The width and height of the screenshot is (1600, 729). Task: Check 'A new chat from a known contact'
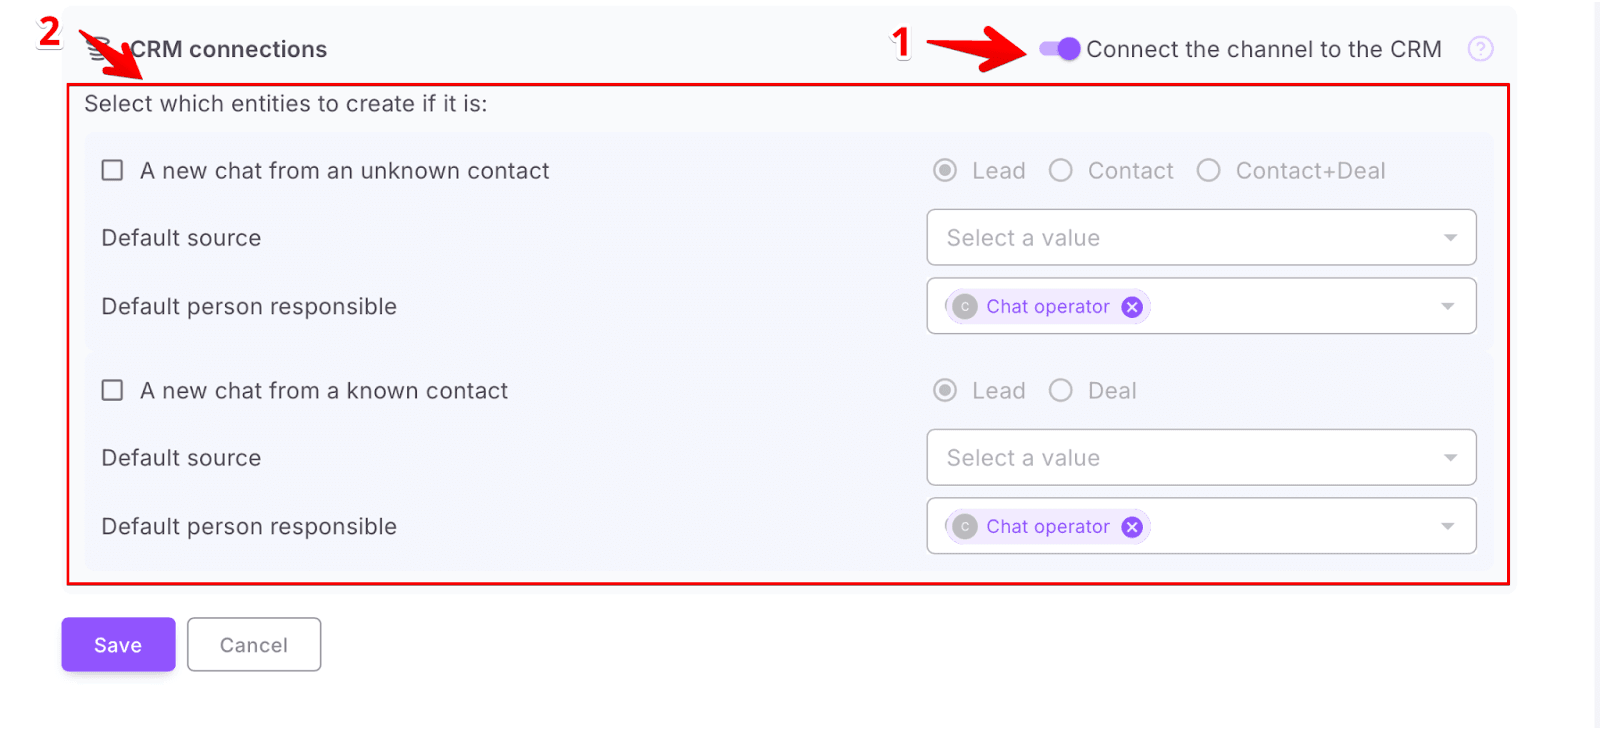pyautogui.click(x=113, y=391)
